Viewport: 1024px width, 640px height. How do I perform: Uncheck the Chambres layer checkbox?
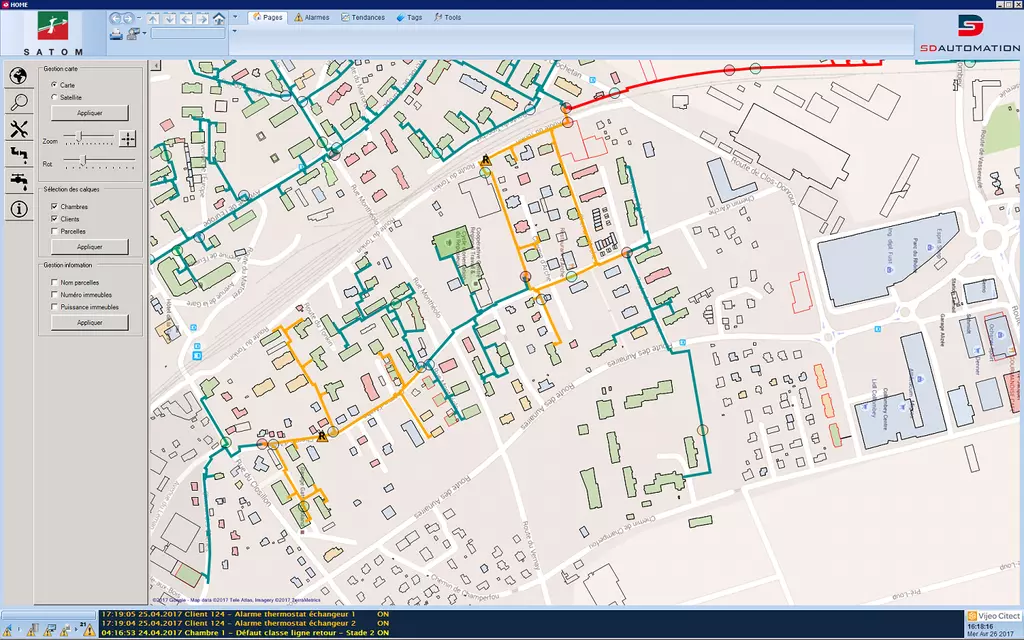coord(54,205)
